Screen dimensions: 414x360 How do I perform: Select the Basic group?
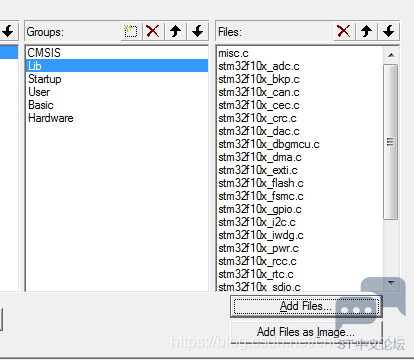click(x=117, y=105)
